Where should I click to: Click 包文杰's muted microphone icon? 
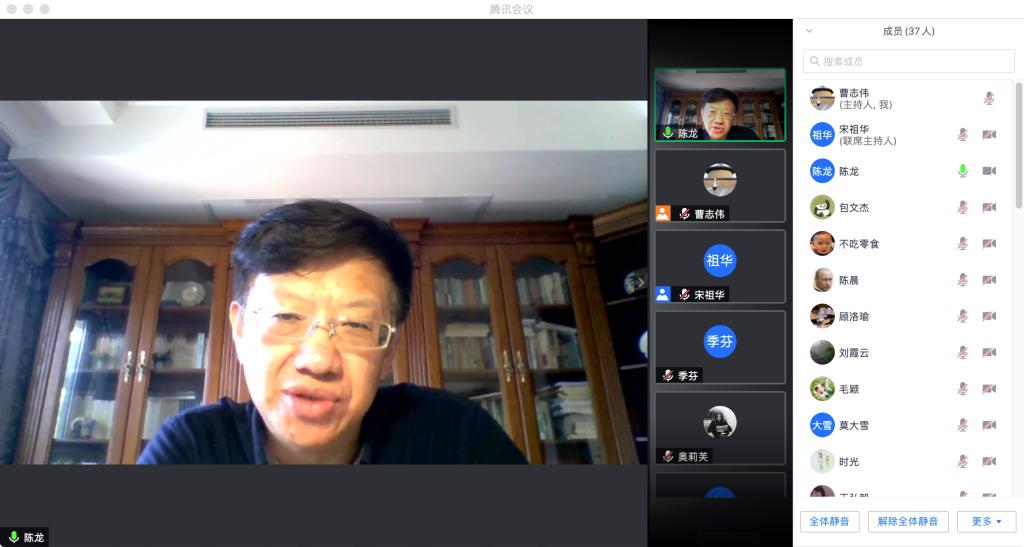(962, 207)
